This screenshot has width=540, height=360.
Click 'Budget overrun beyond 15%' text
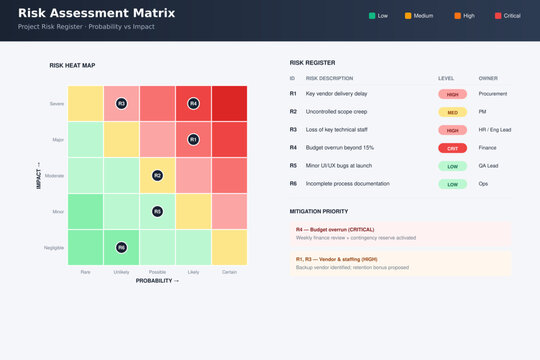[340, 147]
